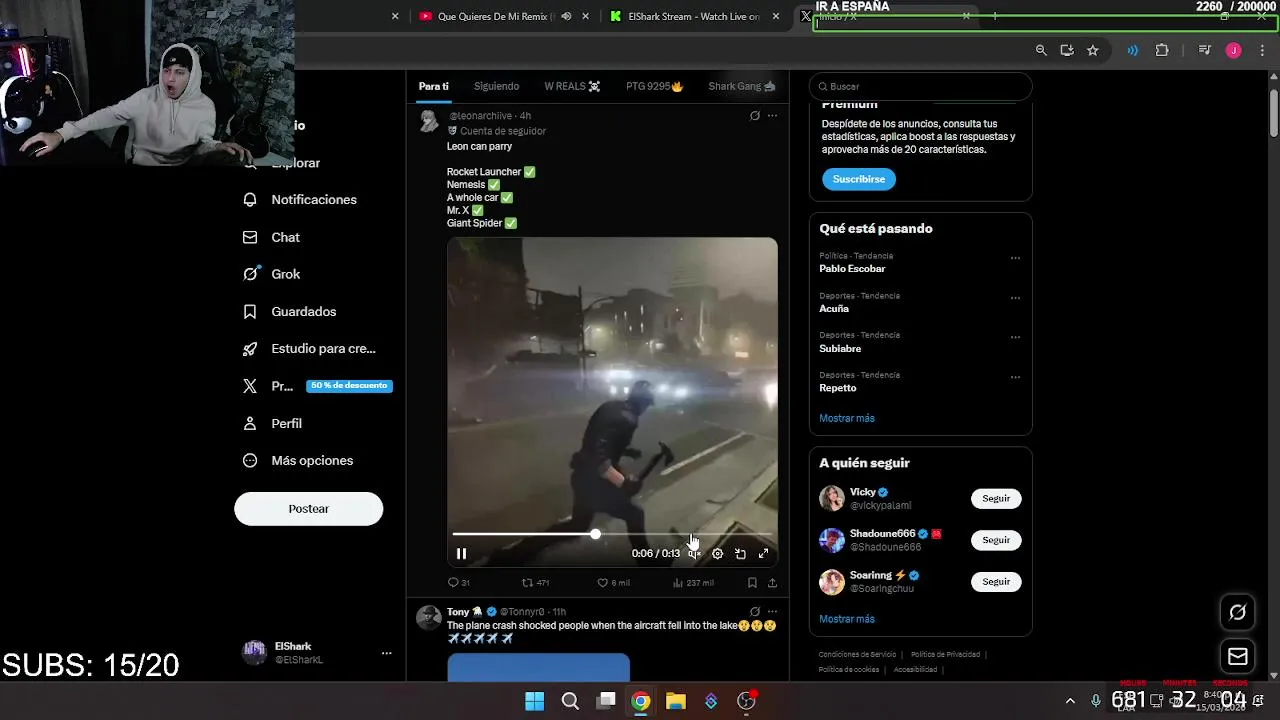Image resolution: width=1280 pixels, height=720 pixels.
Task: Open File Explorer from taskbar
Action: click(x=676, y=701)
